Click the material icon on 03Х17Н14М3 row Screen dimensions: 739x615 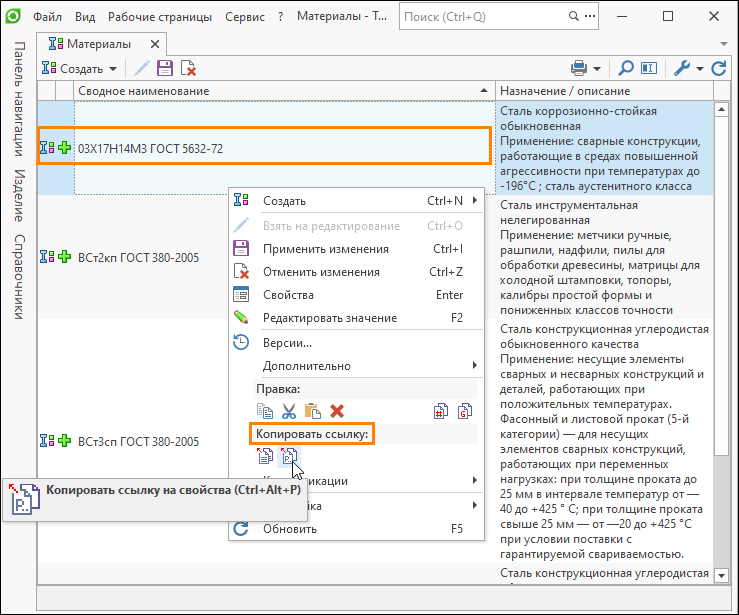pos(47,148)
